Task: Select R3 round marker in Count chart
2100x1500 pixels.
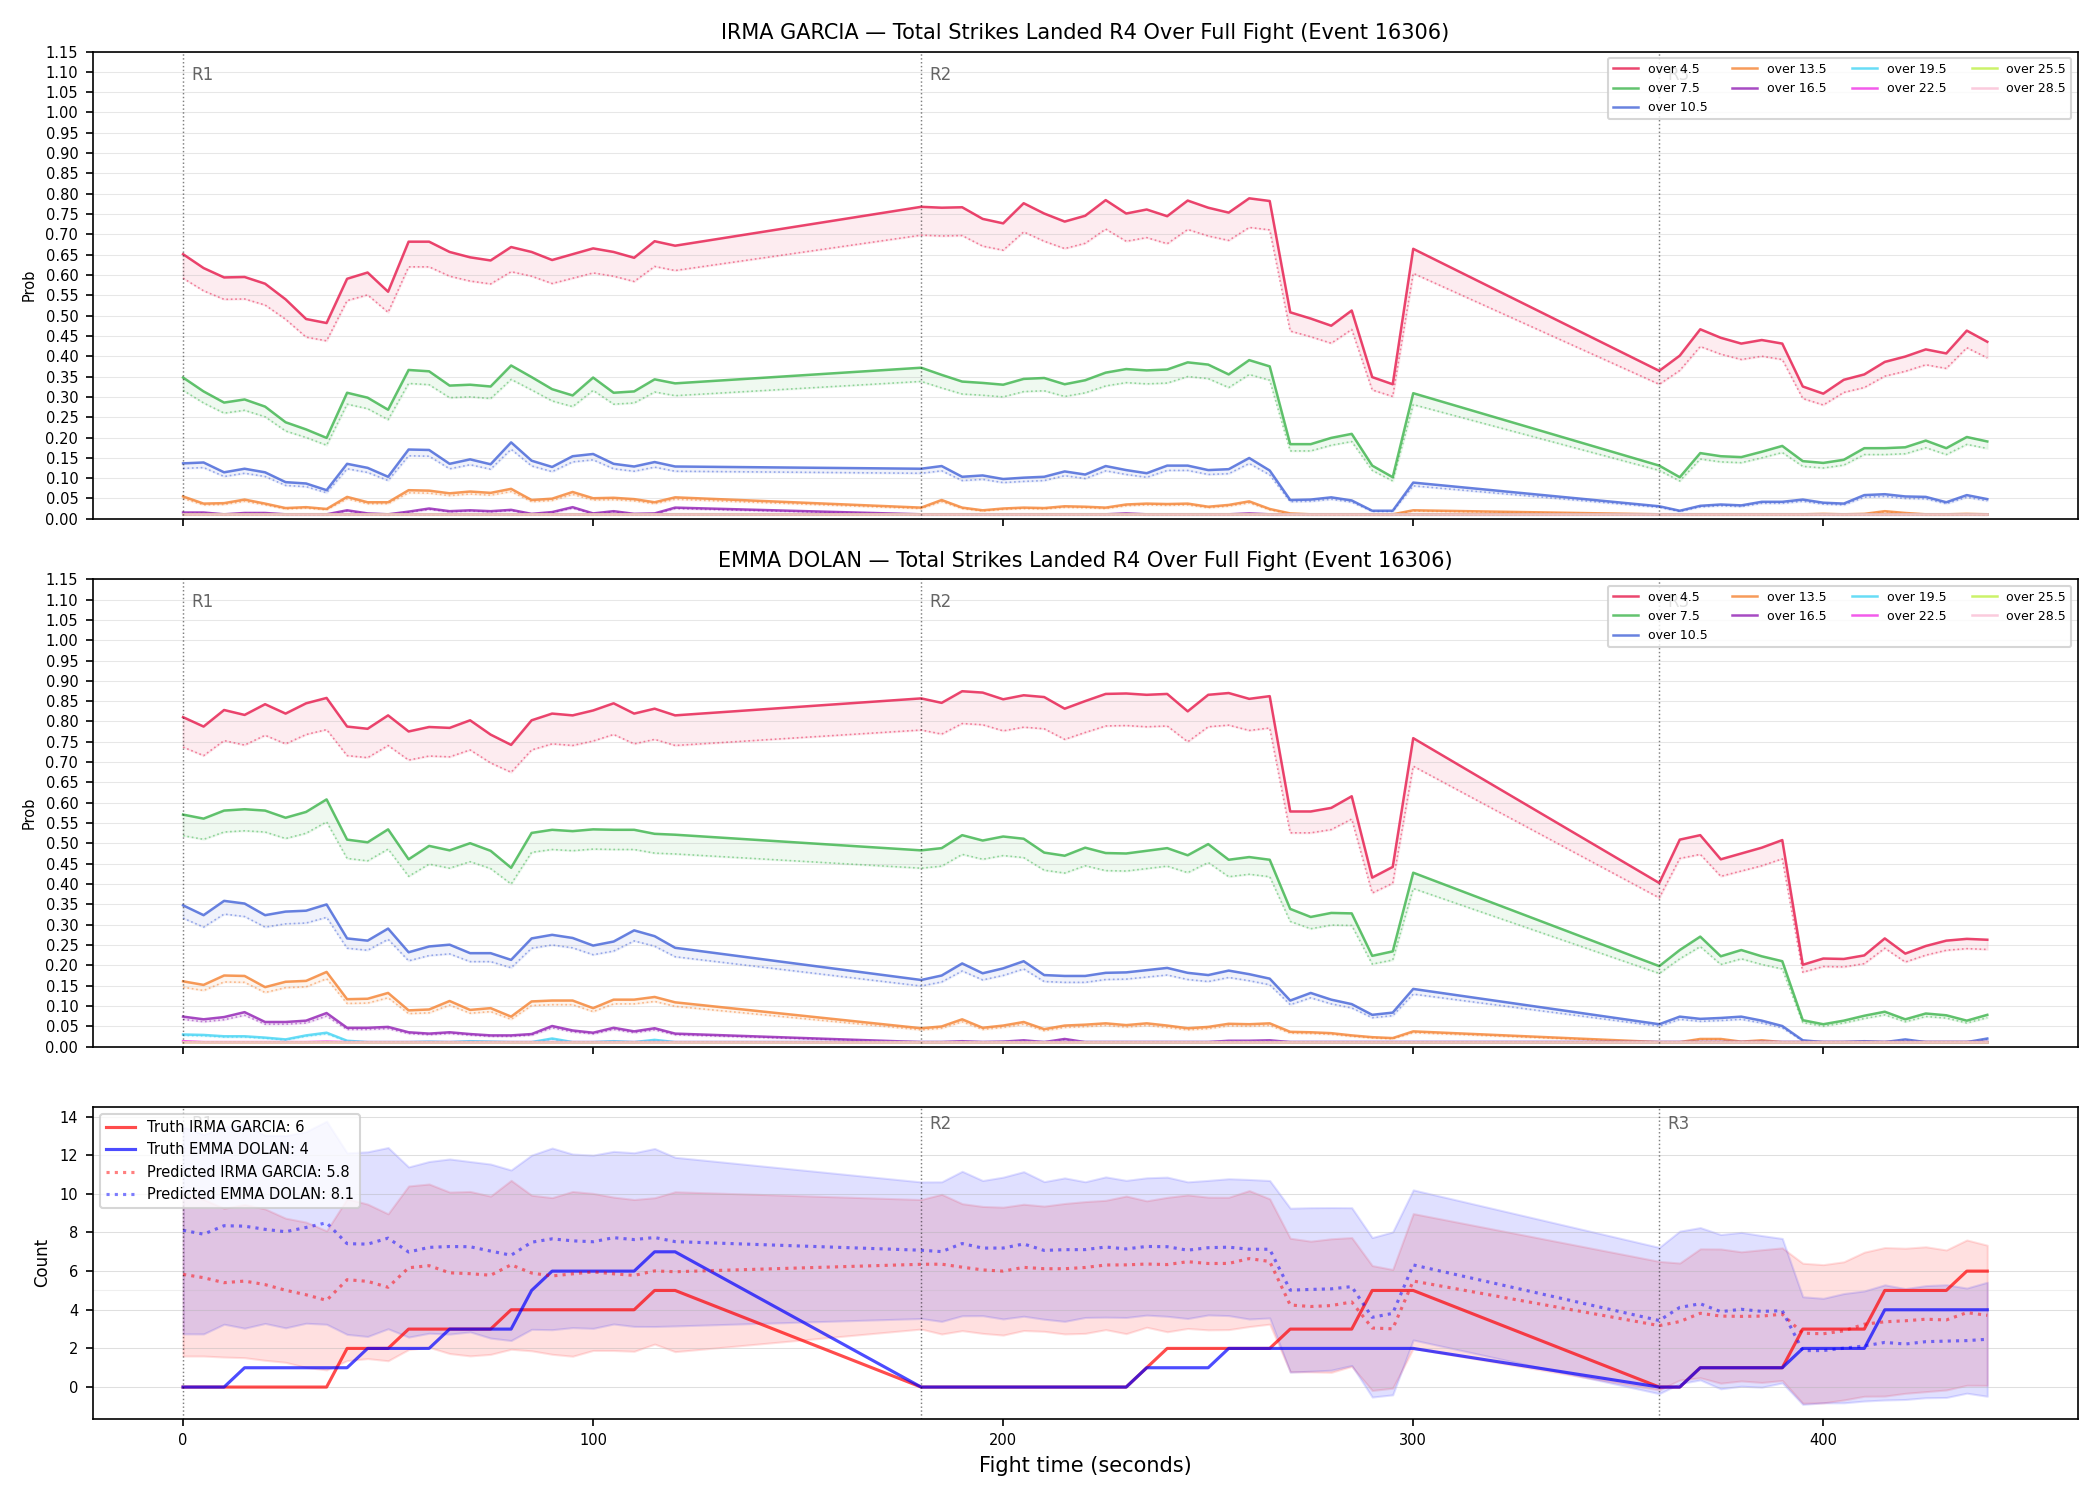Action: pos(1678,1123)
